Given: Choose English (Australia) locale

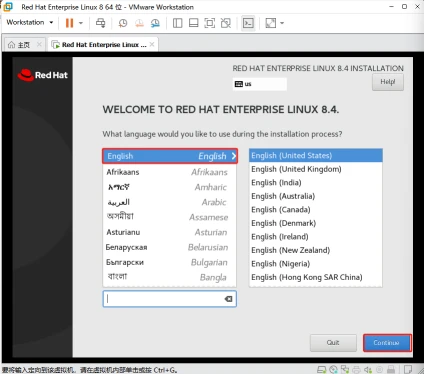Looking at the screenshot, I should point(316,196).
